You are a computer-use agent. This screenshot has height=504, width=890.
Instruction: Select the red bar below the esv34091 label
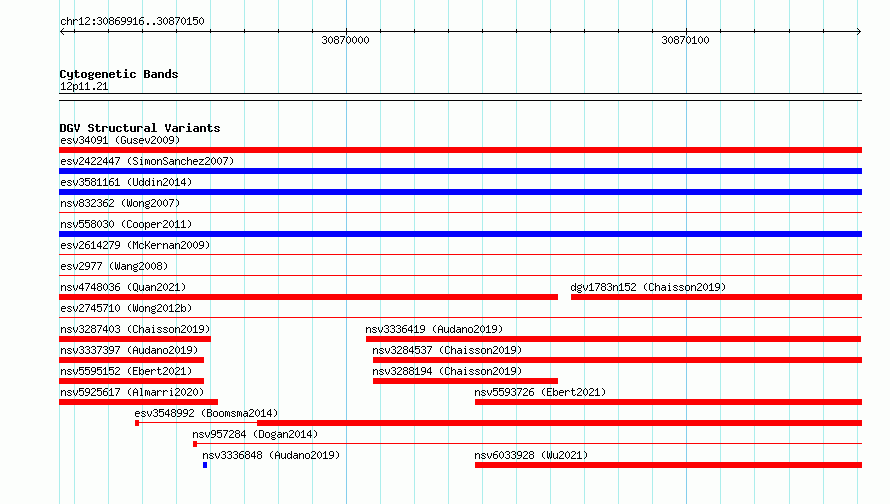[460, 150]
